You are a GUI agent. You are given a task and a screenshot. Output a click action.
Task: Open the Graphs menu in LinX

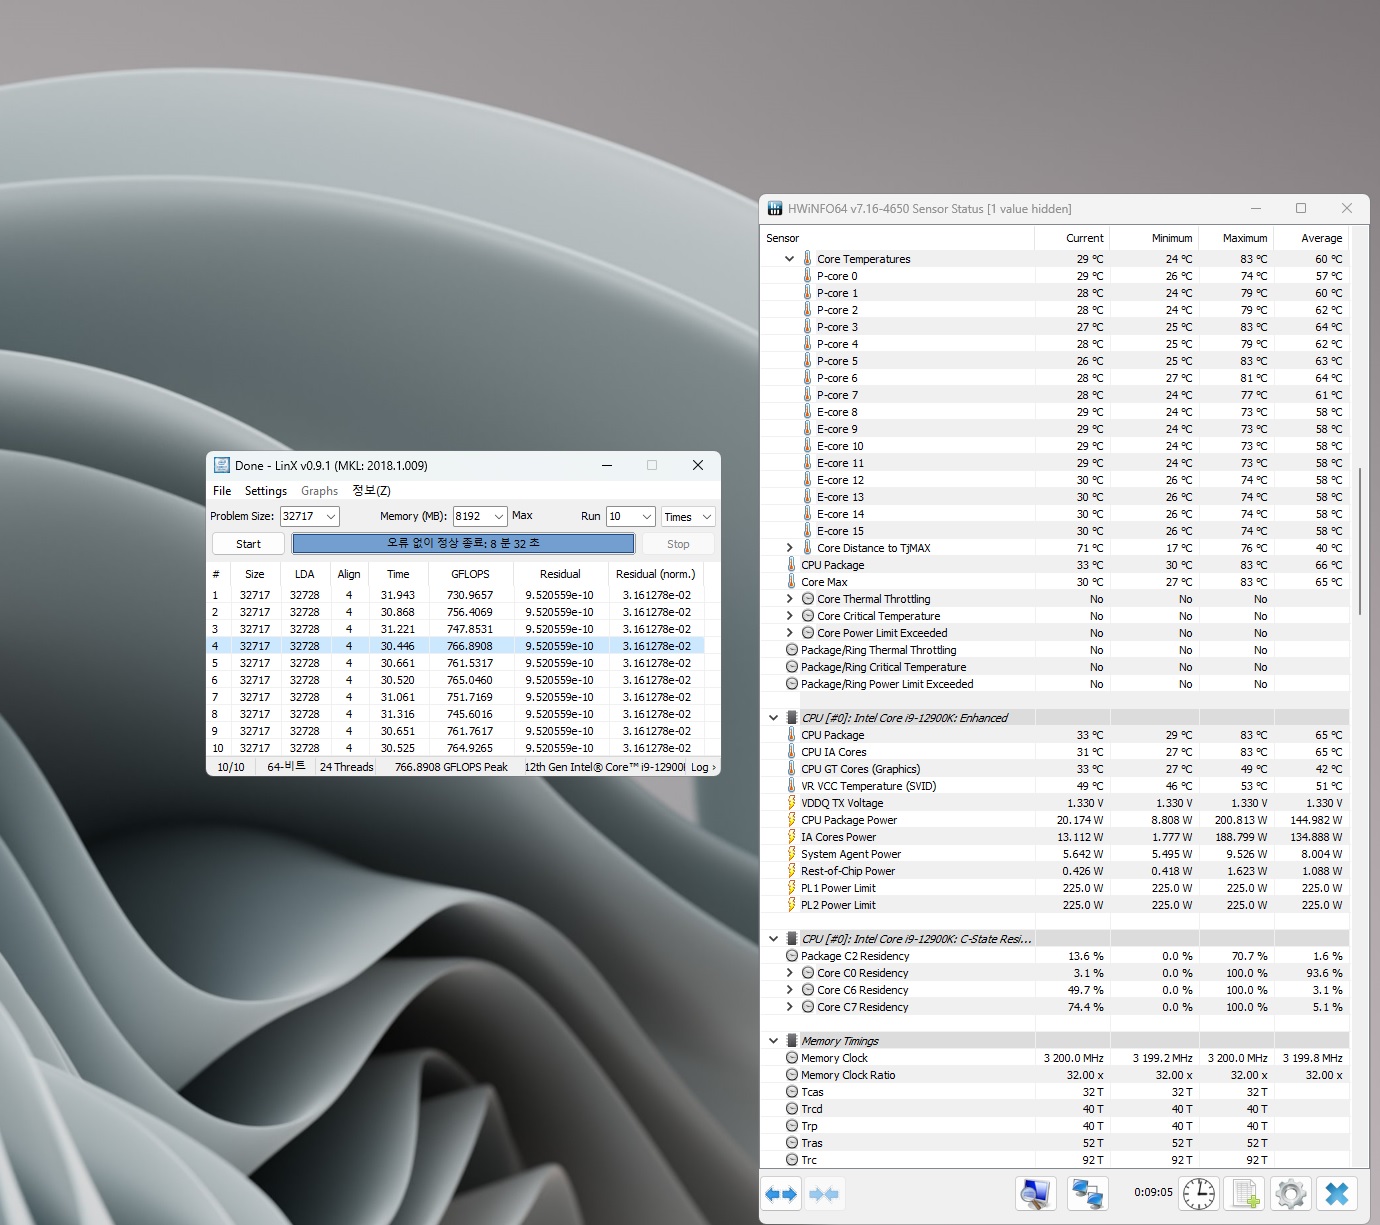click(319, 491)
